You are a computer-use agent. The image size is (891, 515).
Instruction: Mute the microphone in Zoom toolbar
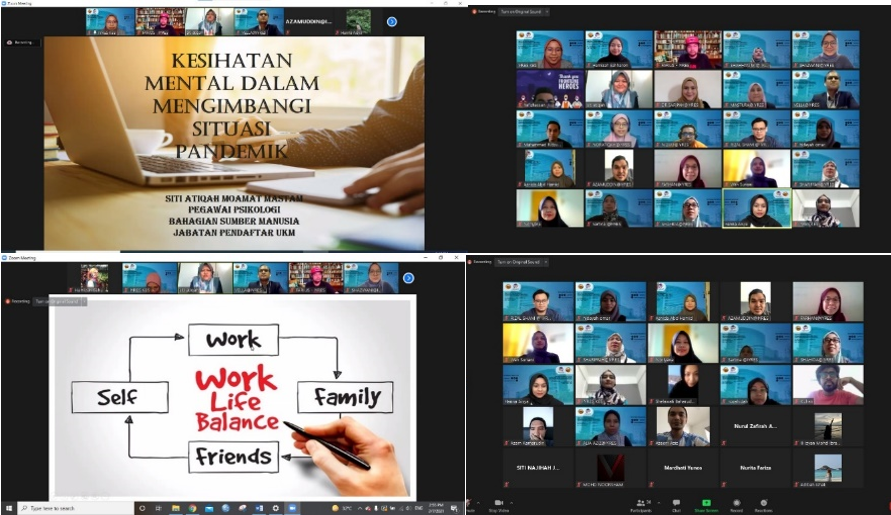pos(472,504)
